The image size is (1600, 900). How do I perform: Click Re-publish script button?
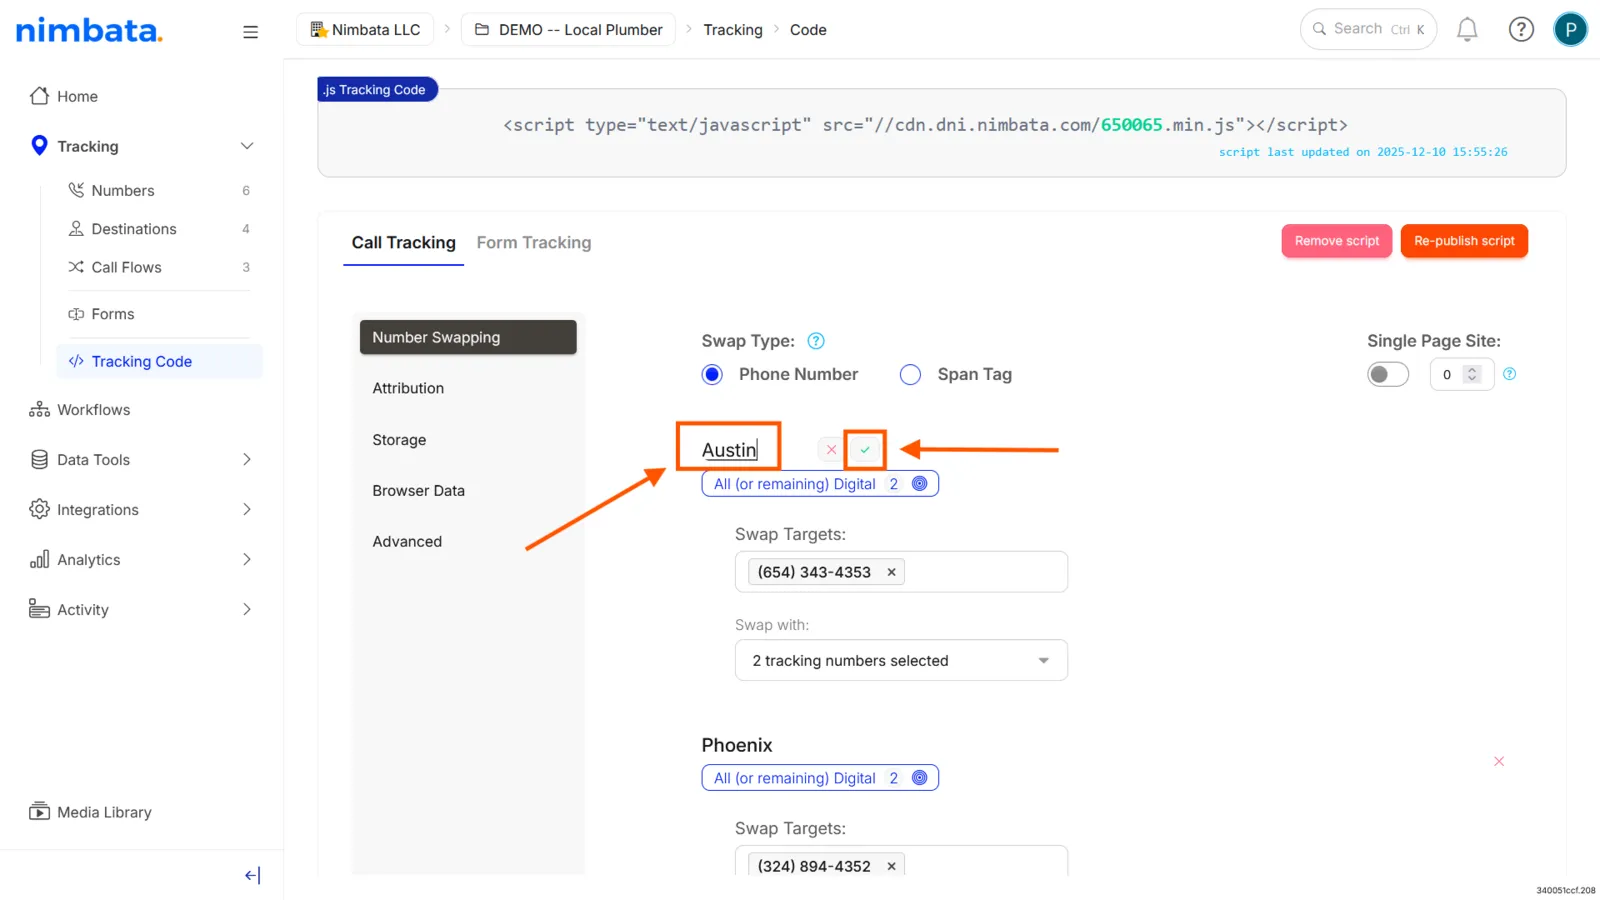(1464, 241)
